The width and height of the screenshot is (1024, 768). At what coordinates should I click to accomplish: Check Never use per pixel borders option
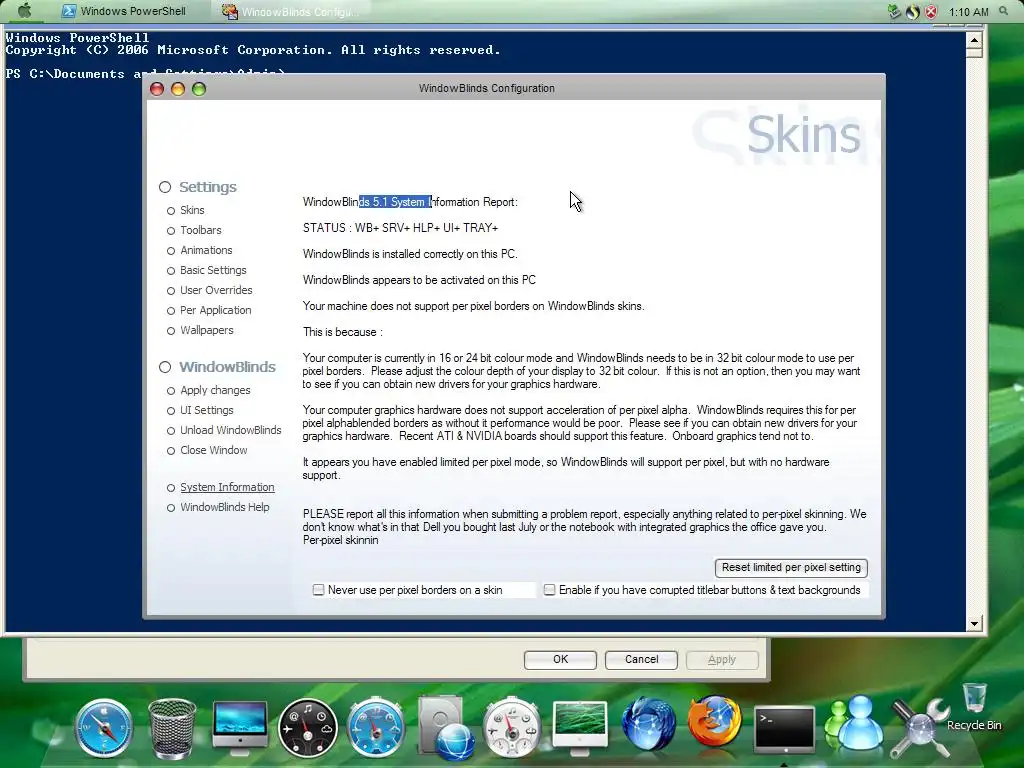click(318, 590)
